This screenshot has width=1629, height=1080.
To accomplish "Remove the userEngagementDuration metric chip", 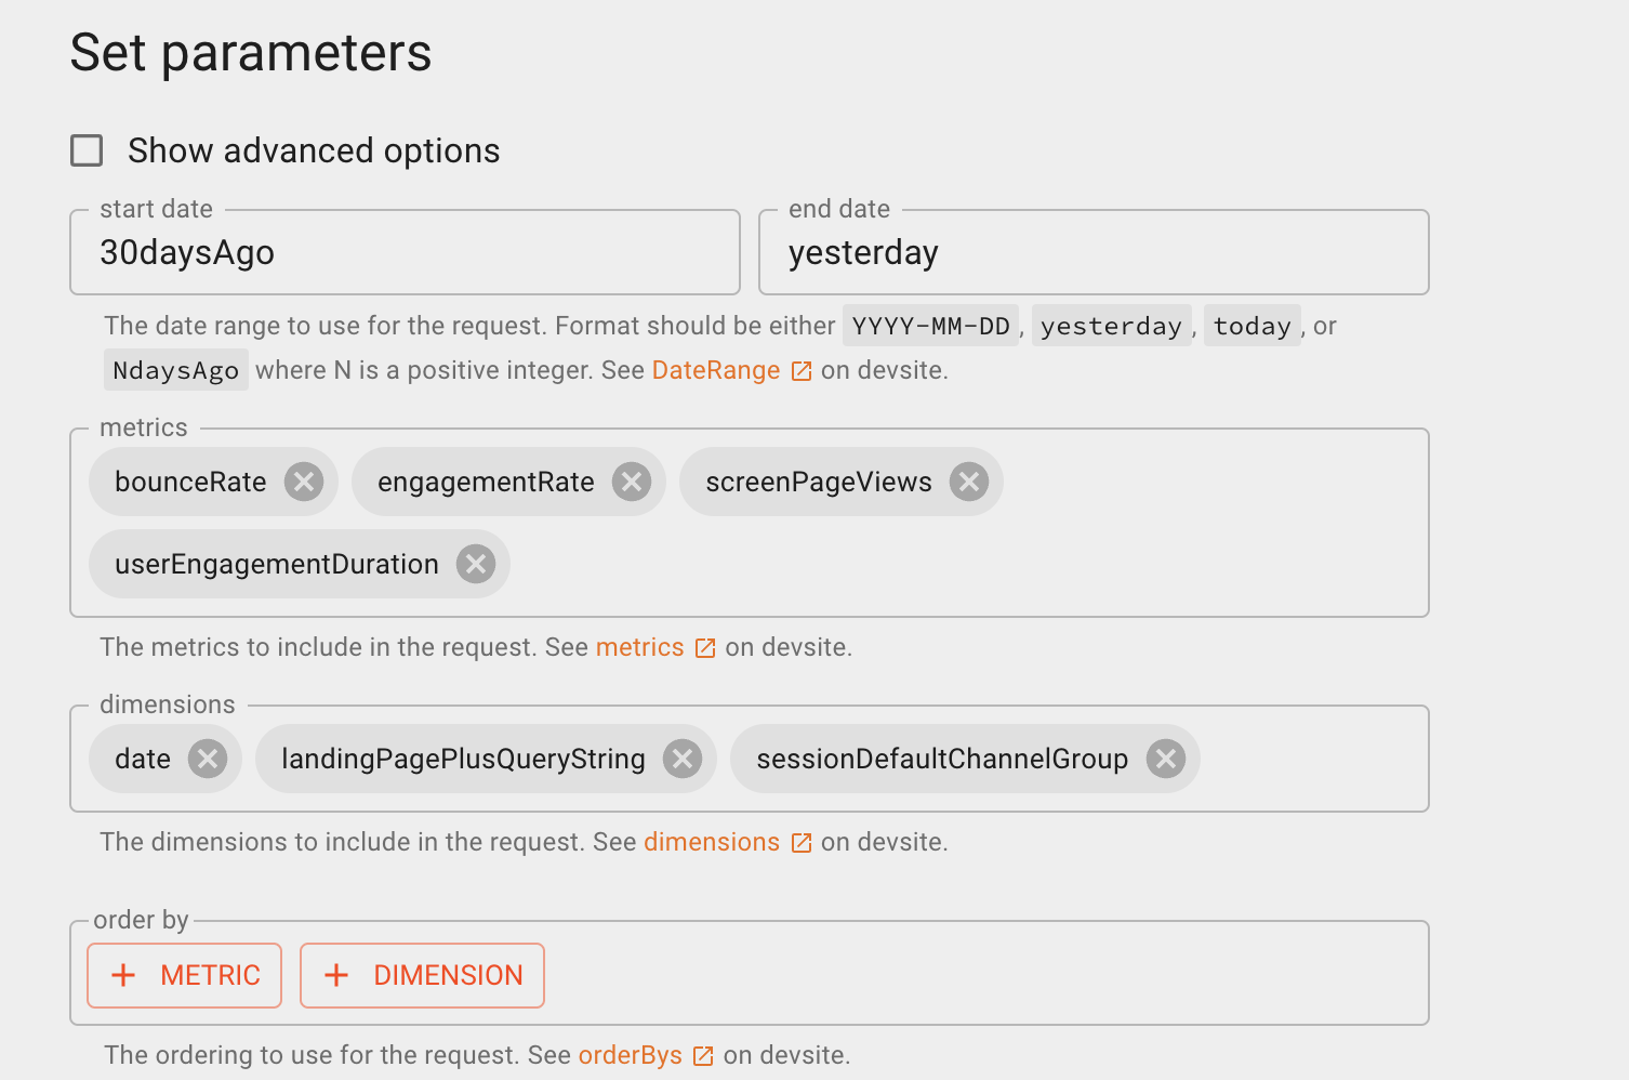I will 475,564.
